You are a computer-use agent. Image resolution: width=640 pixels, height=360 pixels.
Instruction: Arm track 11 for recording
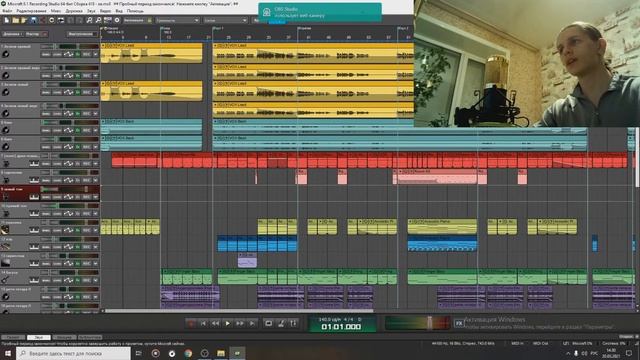(x=87, y=230)
